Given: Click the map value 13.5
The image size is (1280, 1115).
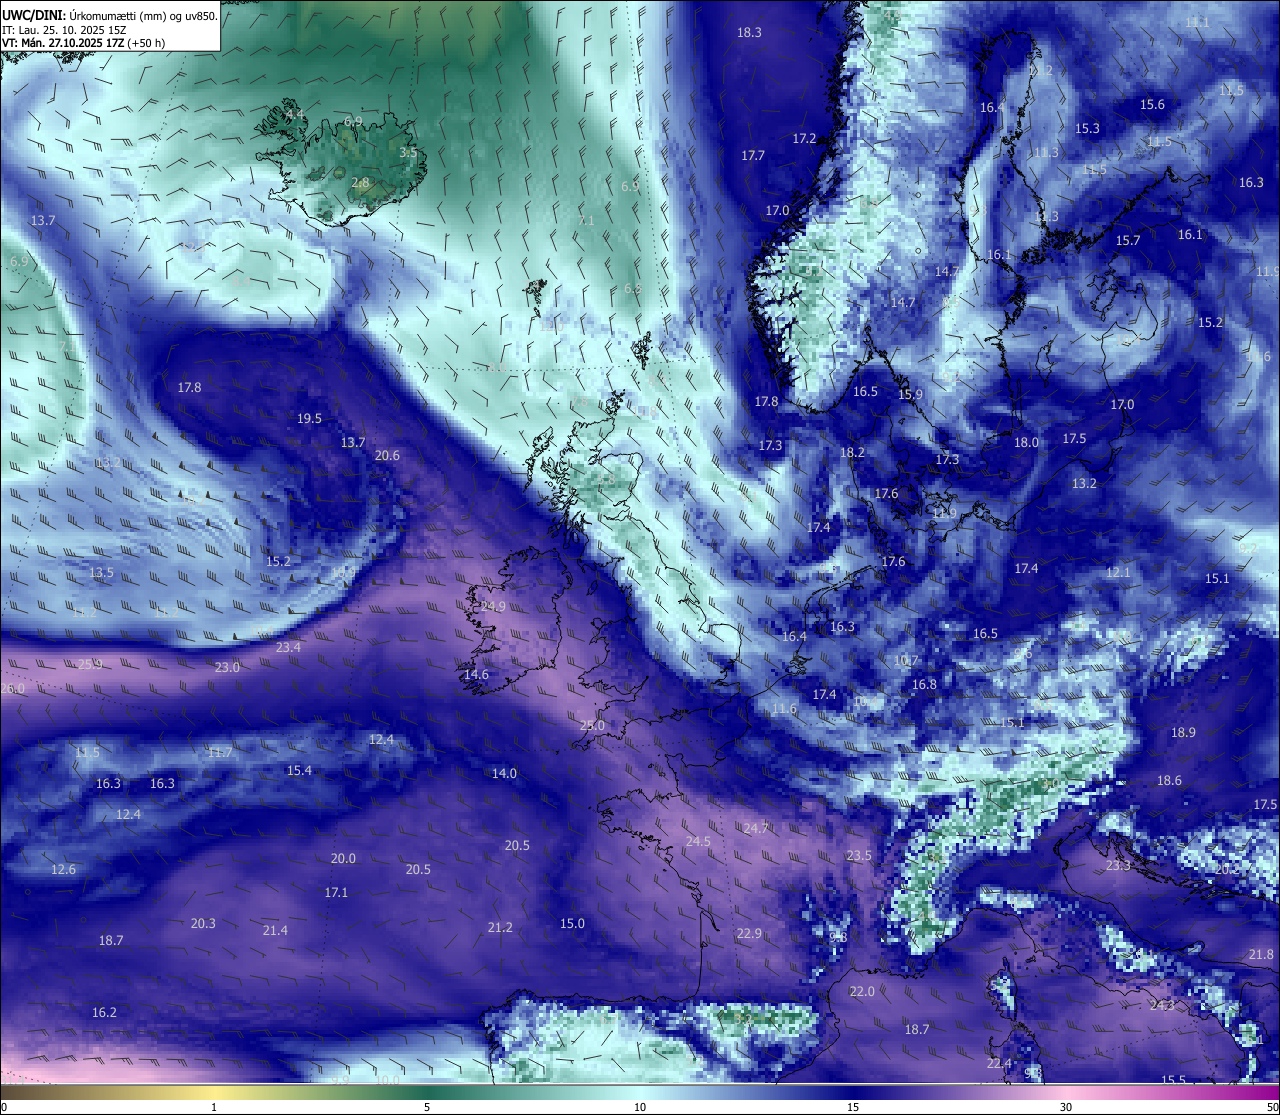Looking at the screenshot, I should point(101,573).
